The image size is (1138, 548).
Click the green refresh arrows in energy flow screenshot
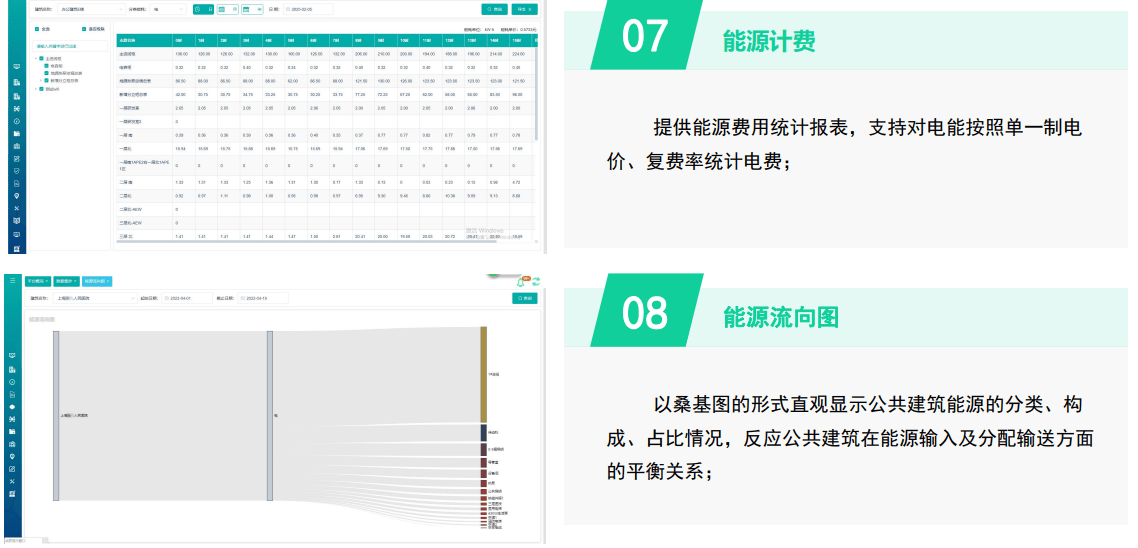(x=536, y=282)
